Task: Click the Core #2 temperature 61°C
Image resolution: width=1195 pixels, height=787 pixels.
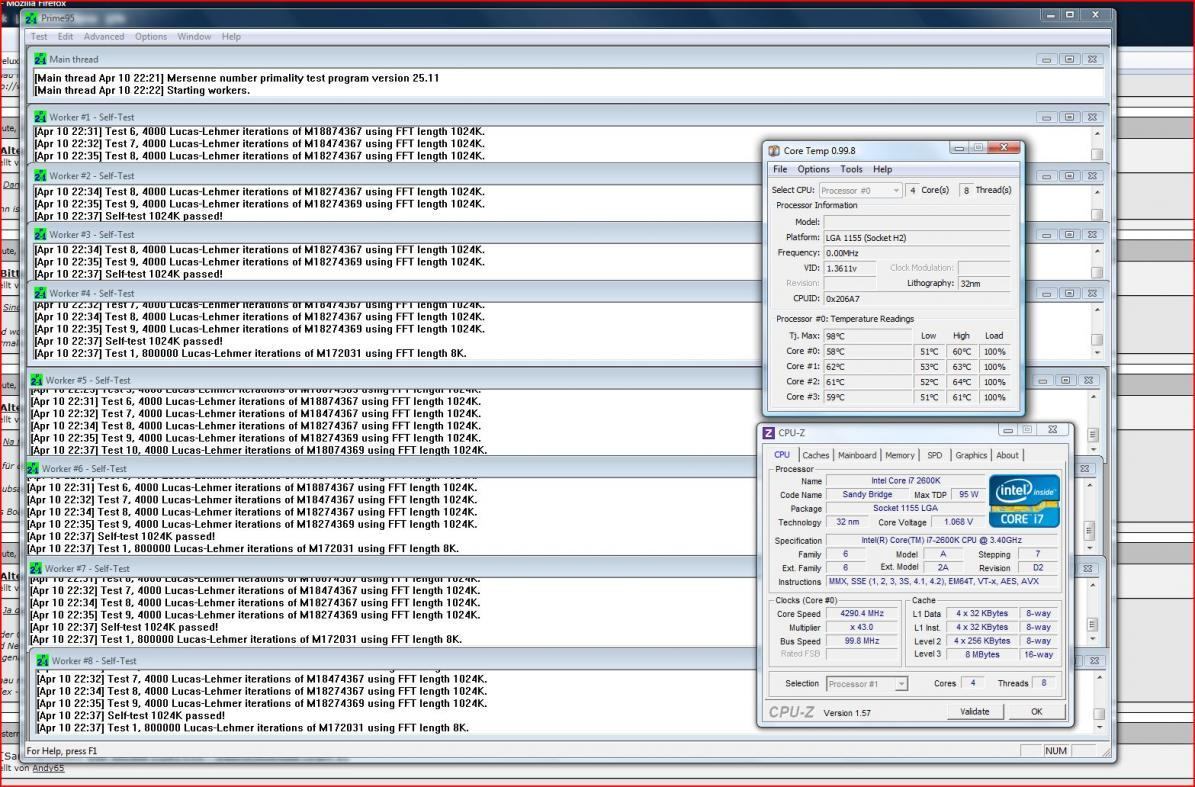Action: pos(867,382)
